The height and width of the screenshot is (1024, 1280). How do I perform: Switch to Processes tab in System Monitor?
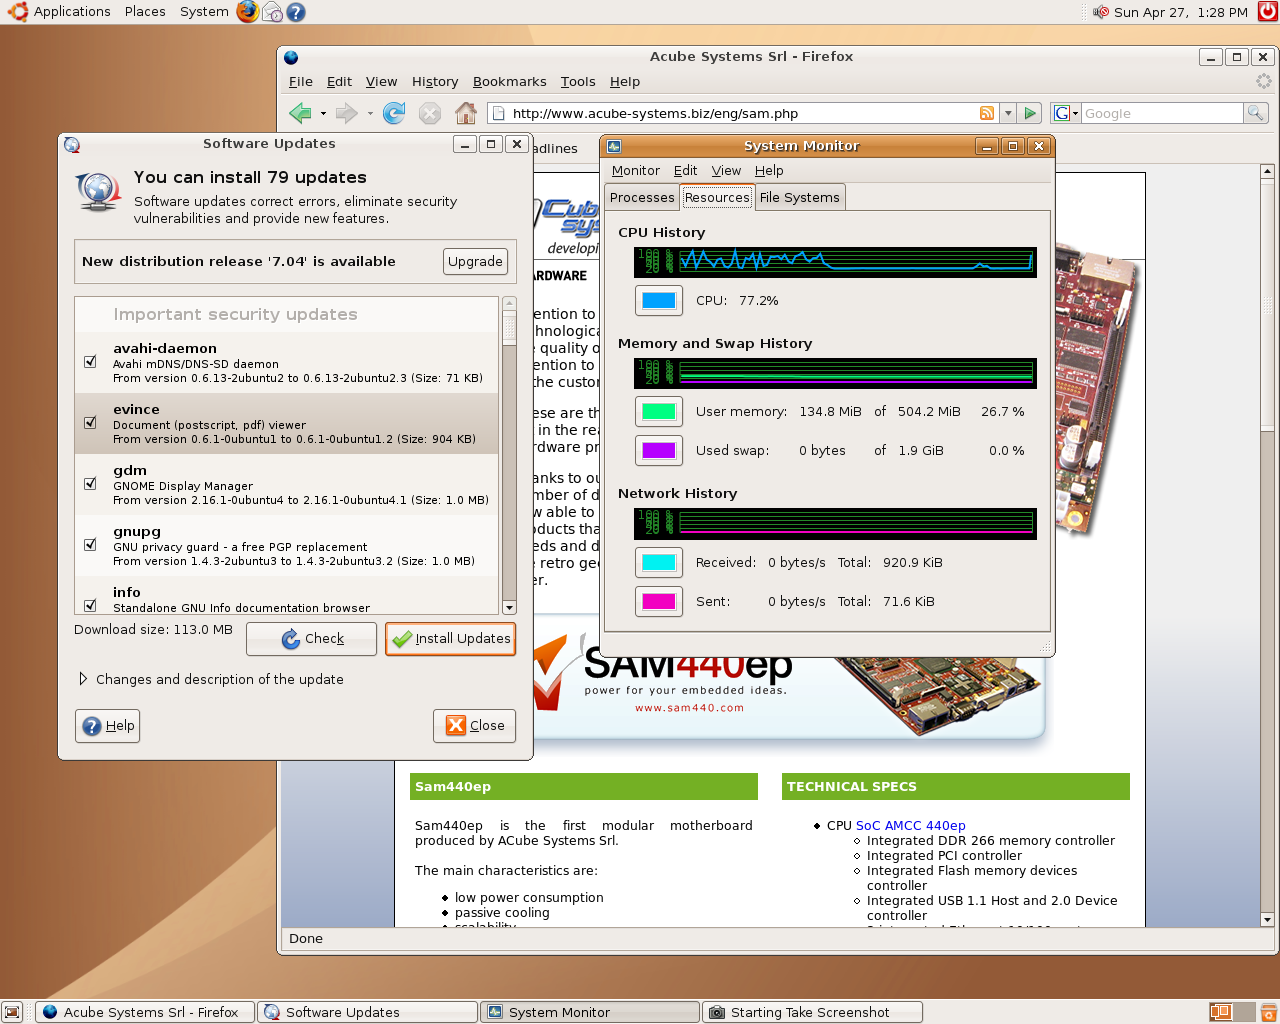pos(642,198)
